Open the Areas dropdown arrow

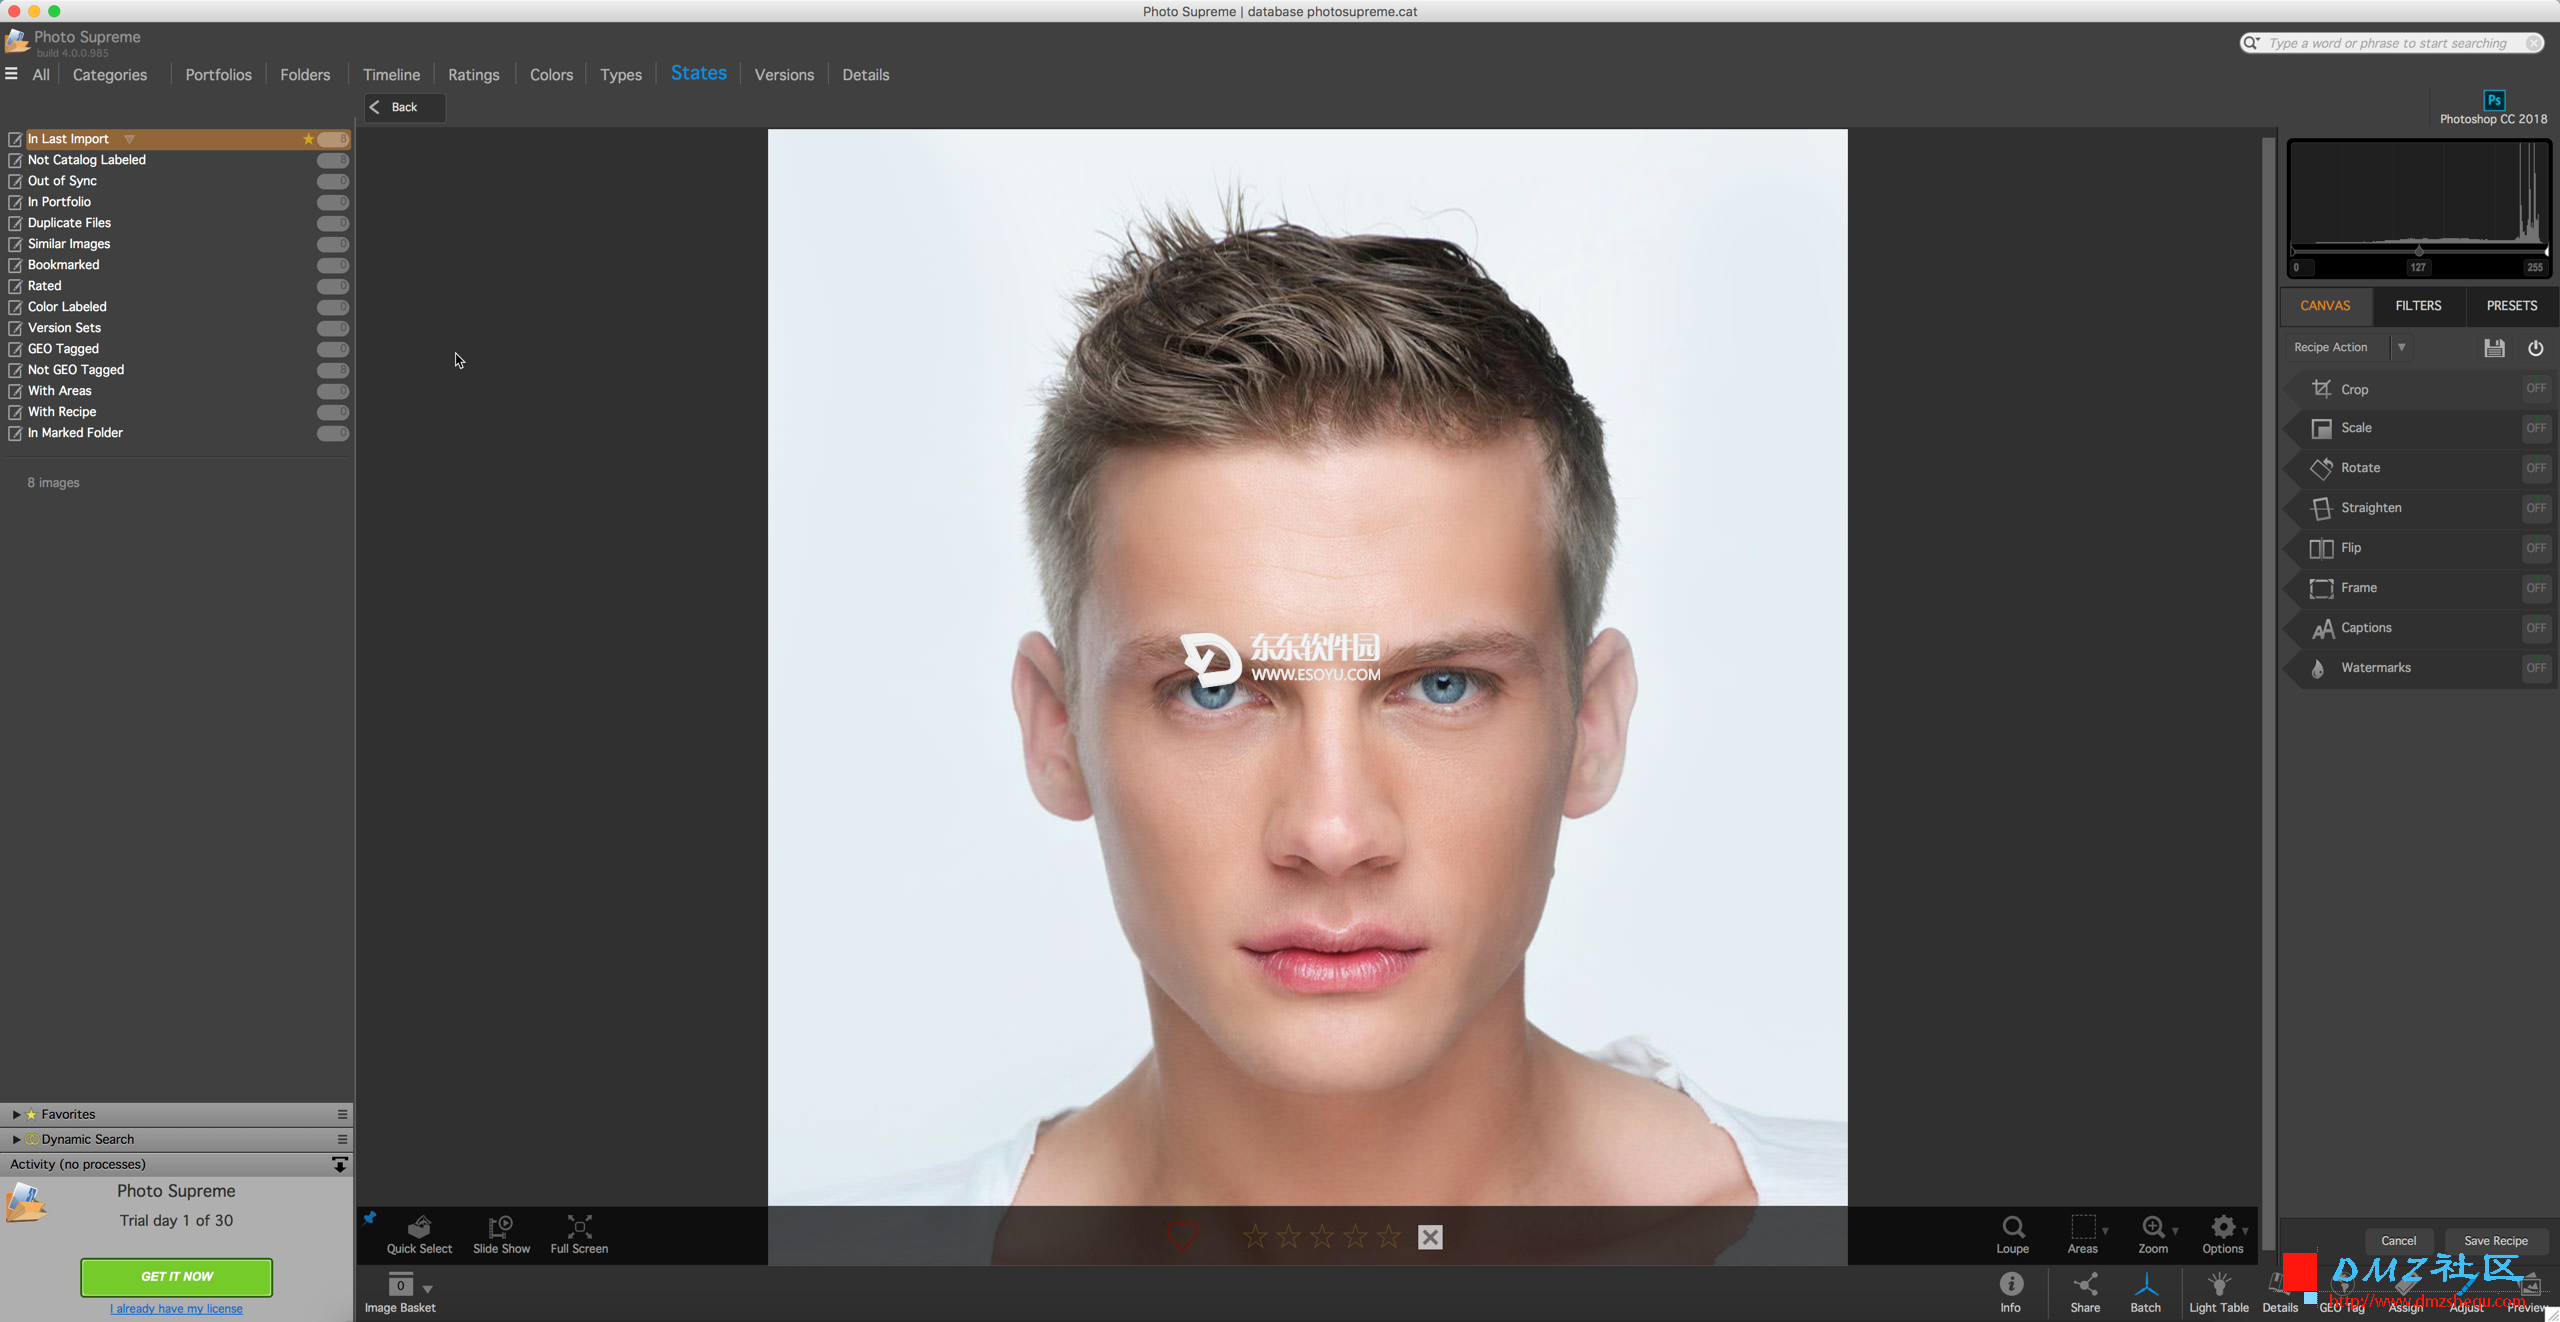click(2105, 1231)
